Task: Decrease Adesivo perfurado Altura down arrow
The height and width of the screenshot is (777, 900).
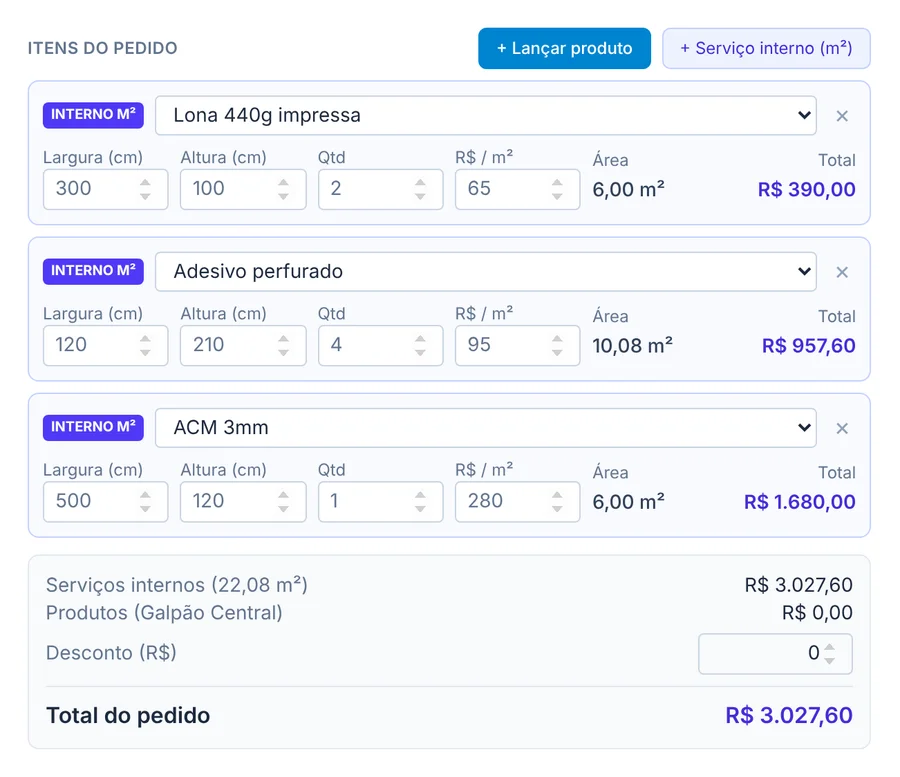Action: click(283, 352)
